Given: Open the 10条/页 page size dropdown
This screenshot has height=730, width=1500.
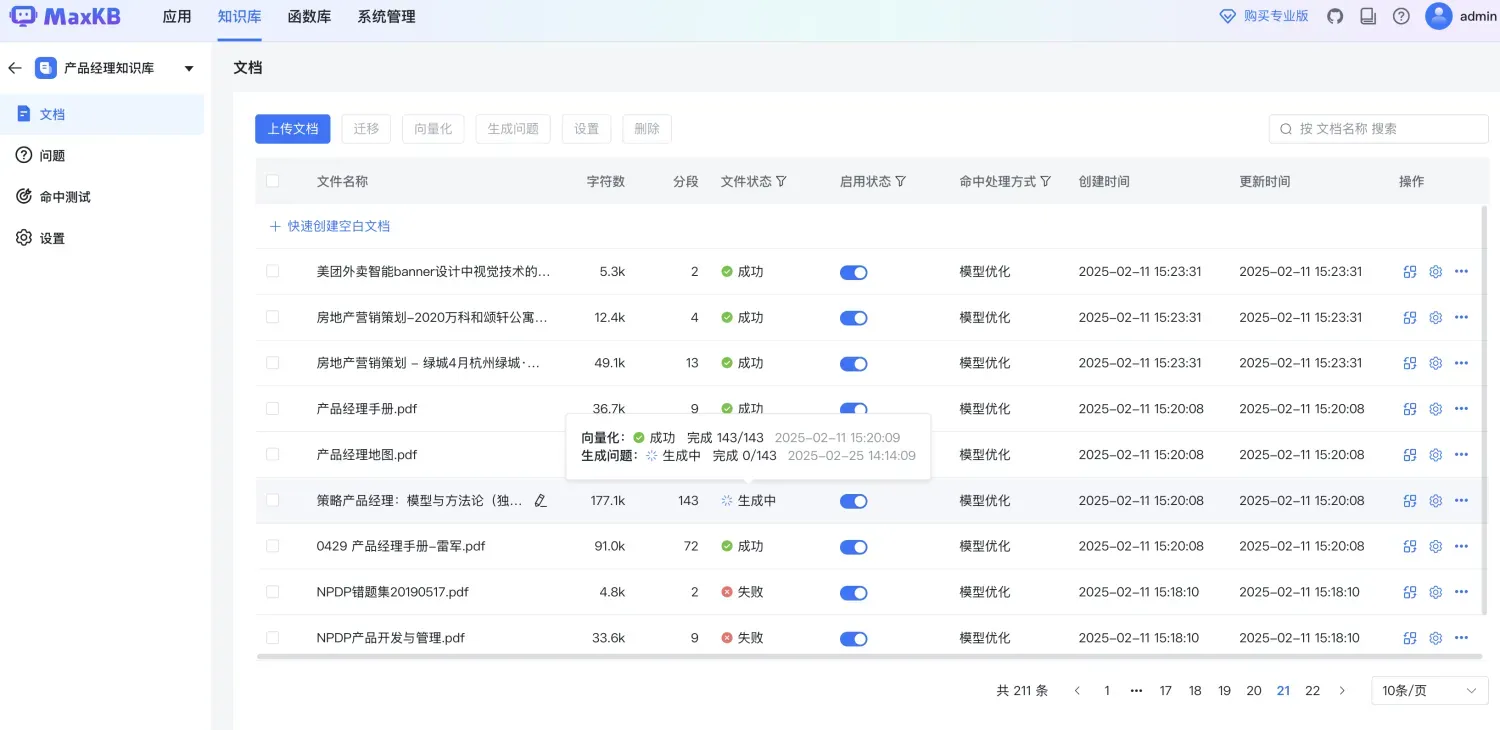Looking at the screenshot, I should (x=1429, y=690).
